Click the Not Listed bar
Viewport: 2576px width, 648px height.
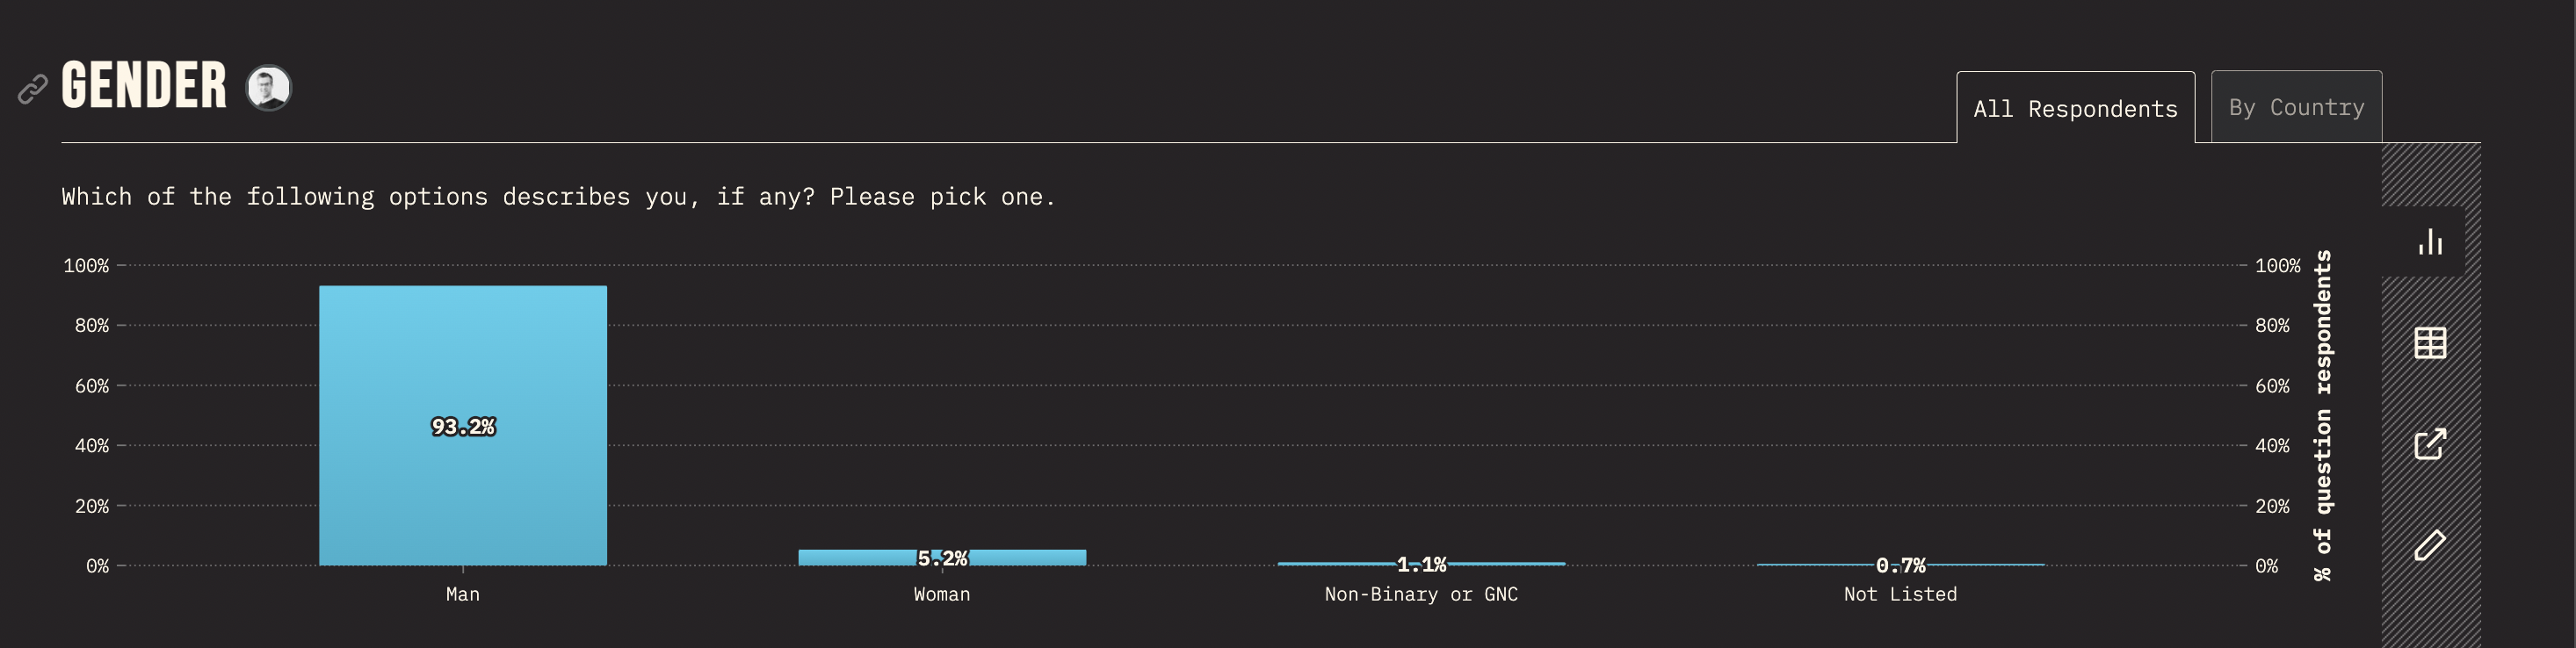tap(1900, 565)
